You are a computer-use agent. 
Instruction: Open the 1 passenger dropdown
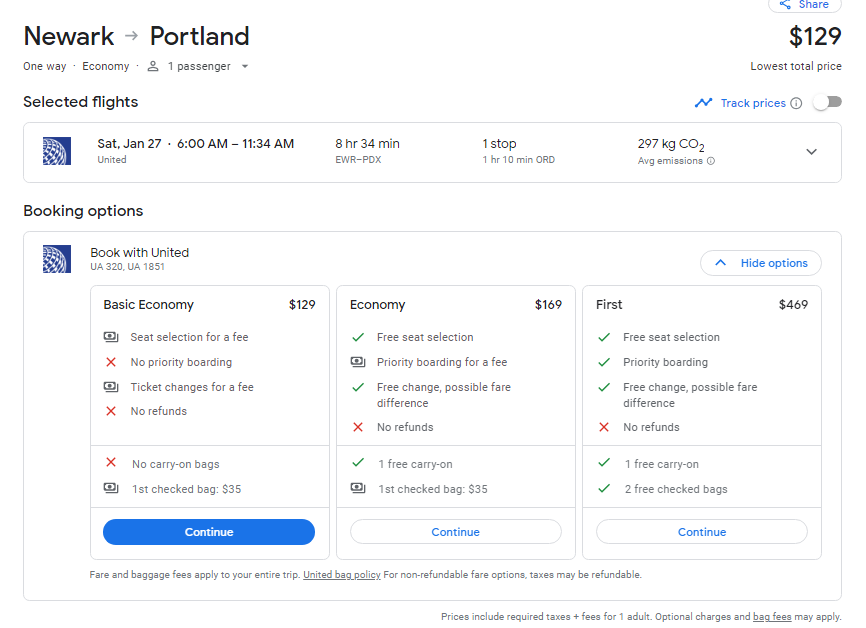tap(198, 66)
